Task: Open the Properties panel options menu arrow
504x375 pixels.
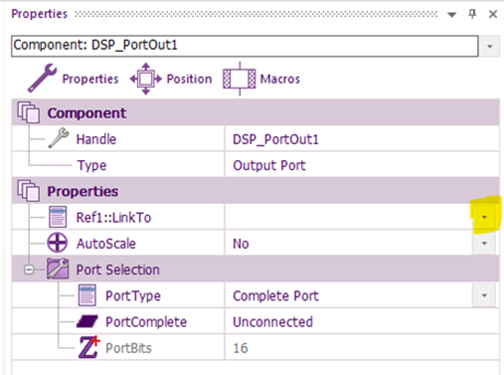Action: (452, 15)
